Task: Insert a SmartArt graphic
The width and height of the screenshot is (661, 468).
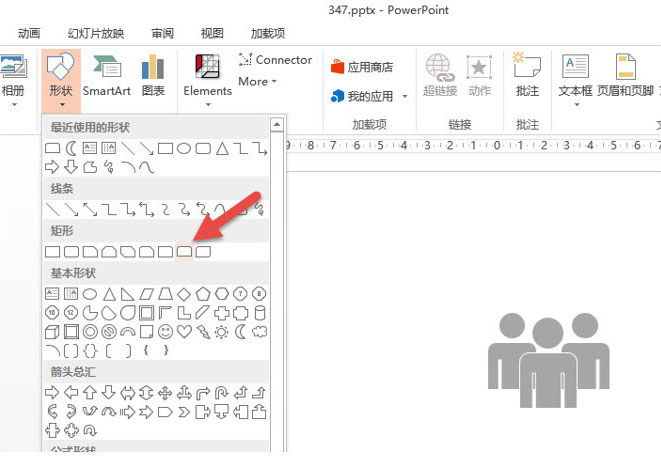Action: 106,75
